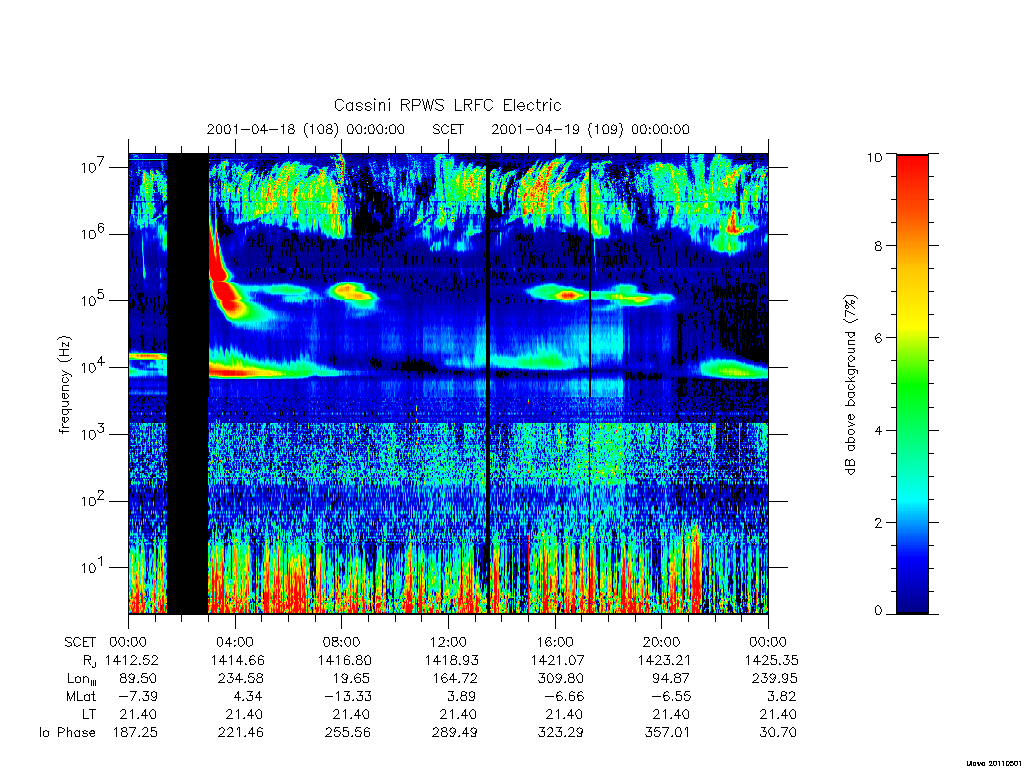Click the red top of the color scale bar

pyautogui.click(x=912, y=161)
